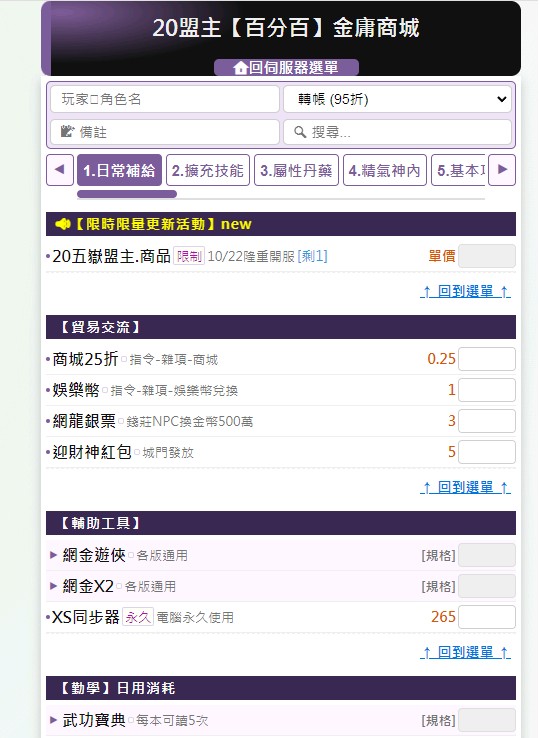The width and height of the screenshot is (539, 738).
Task: Click the home icon in 回伺服器選單 button
Action: [x=240, y=68]
